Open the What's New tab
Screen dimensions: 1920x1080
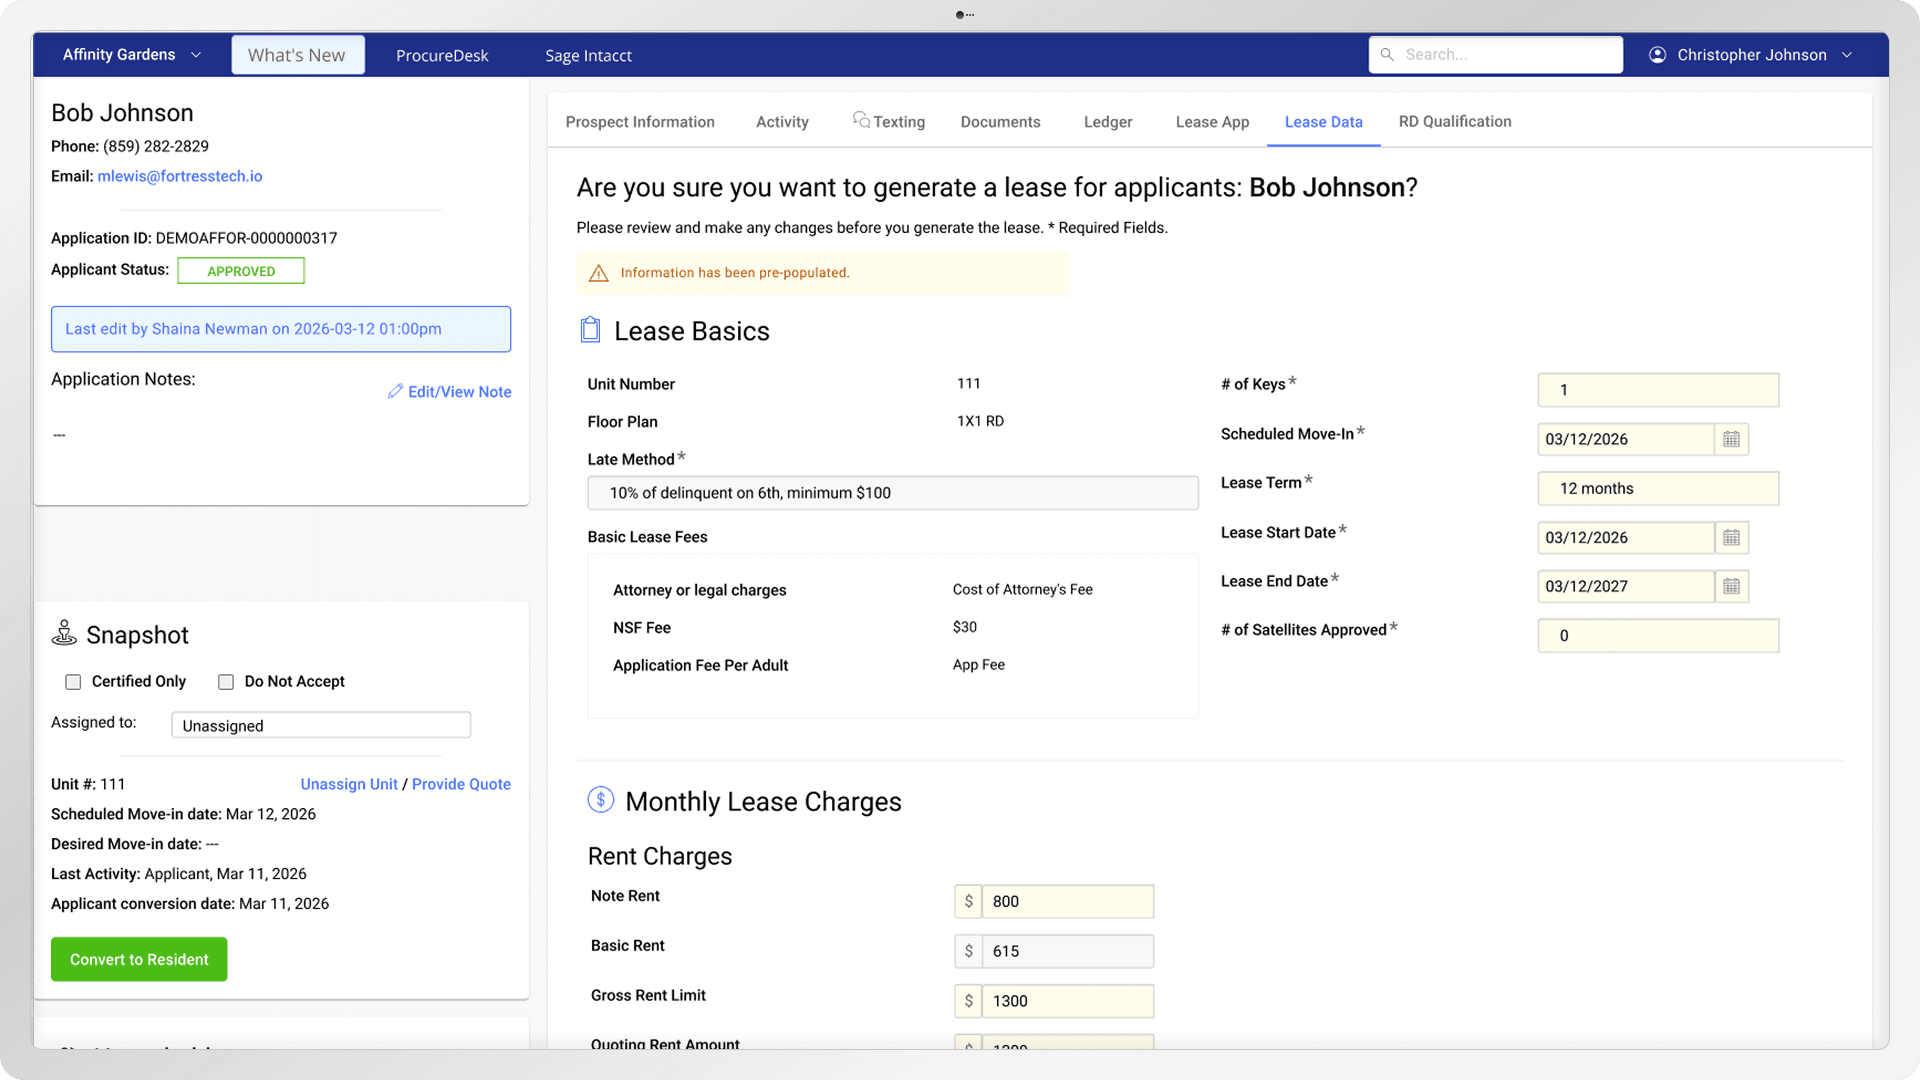[297, 55]
